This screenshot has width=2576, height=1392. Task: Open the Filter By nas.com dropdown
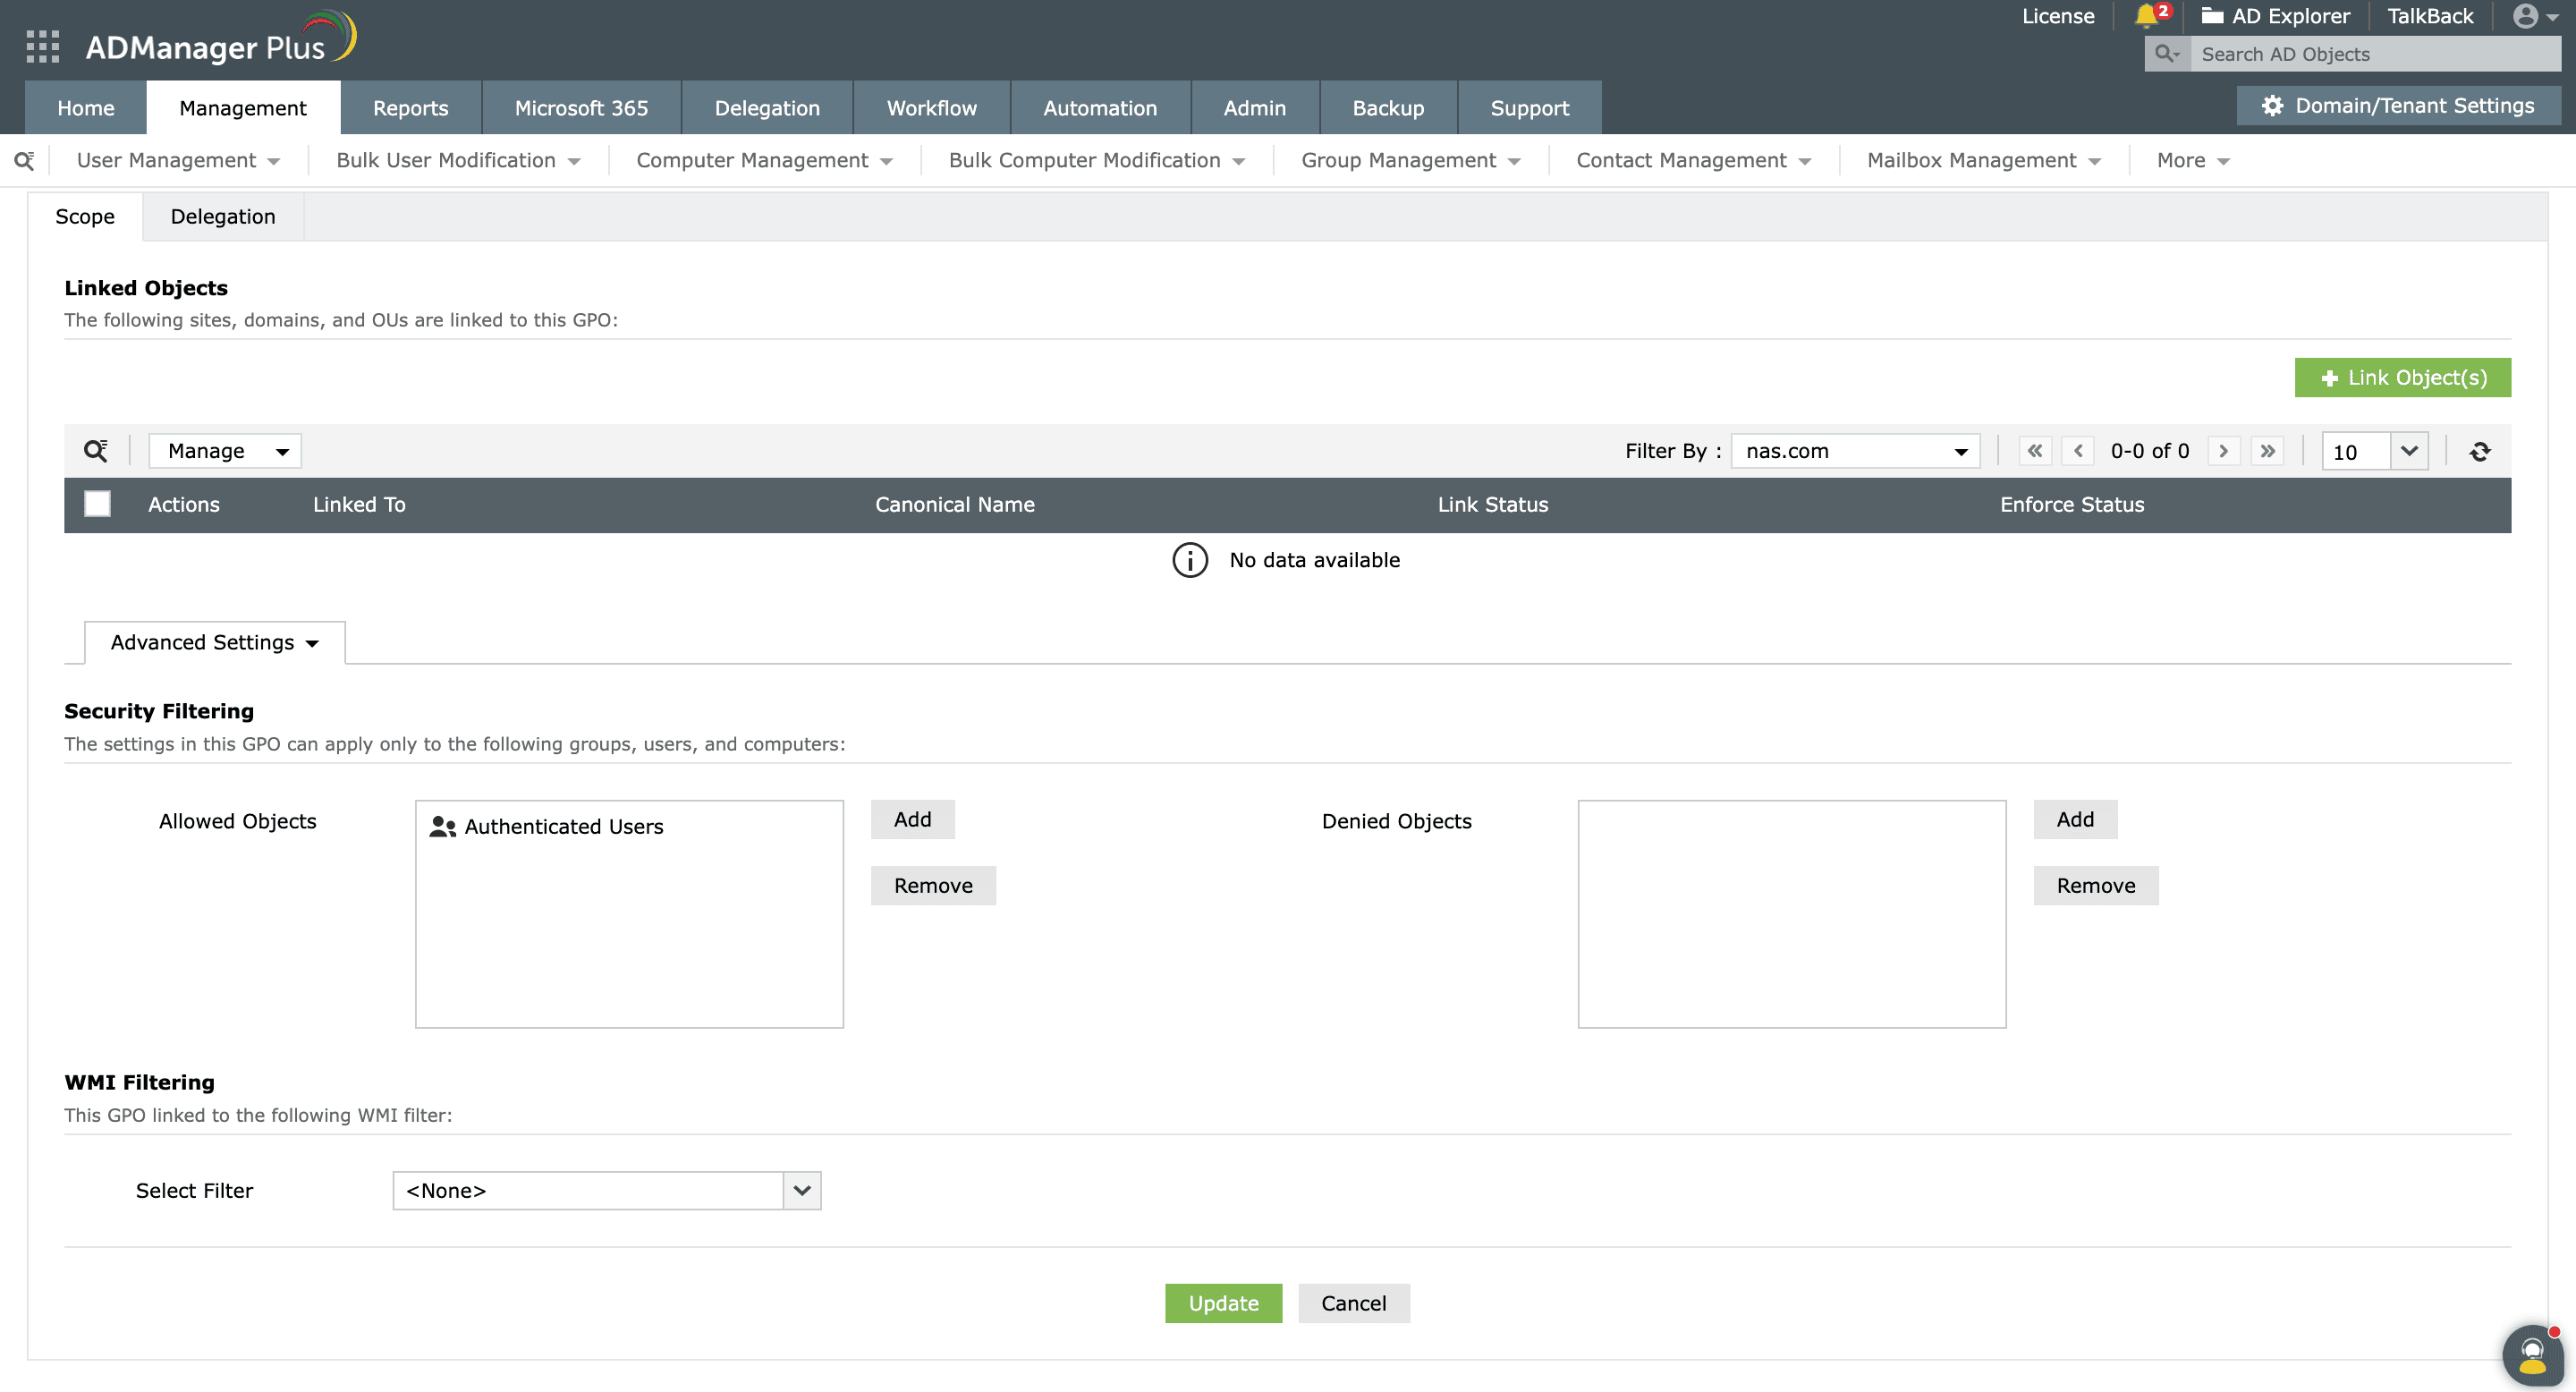coord(1855,451)
